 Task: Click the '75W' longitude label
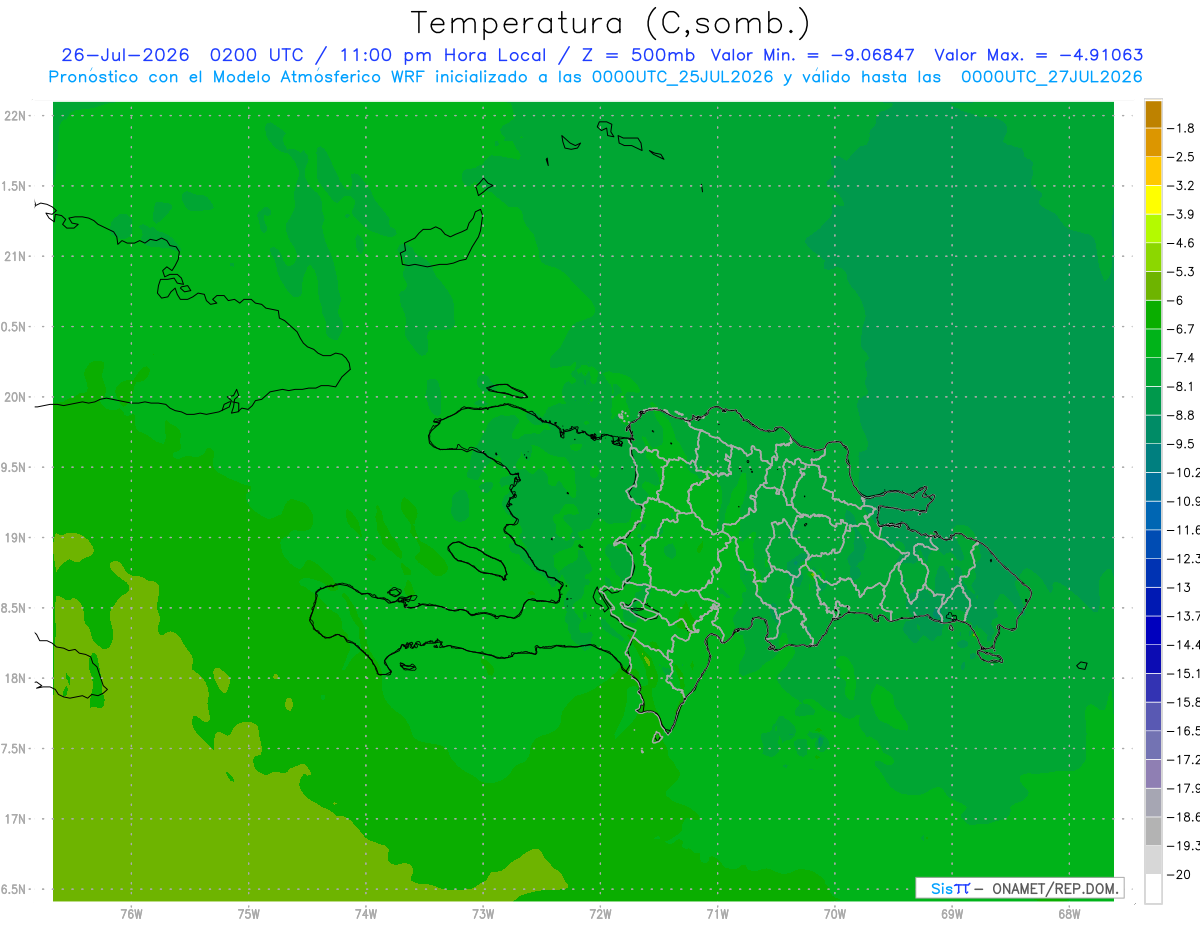click(249, 914)
